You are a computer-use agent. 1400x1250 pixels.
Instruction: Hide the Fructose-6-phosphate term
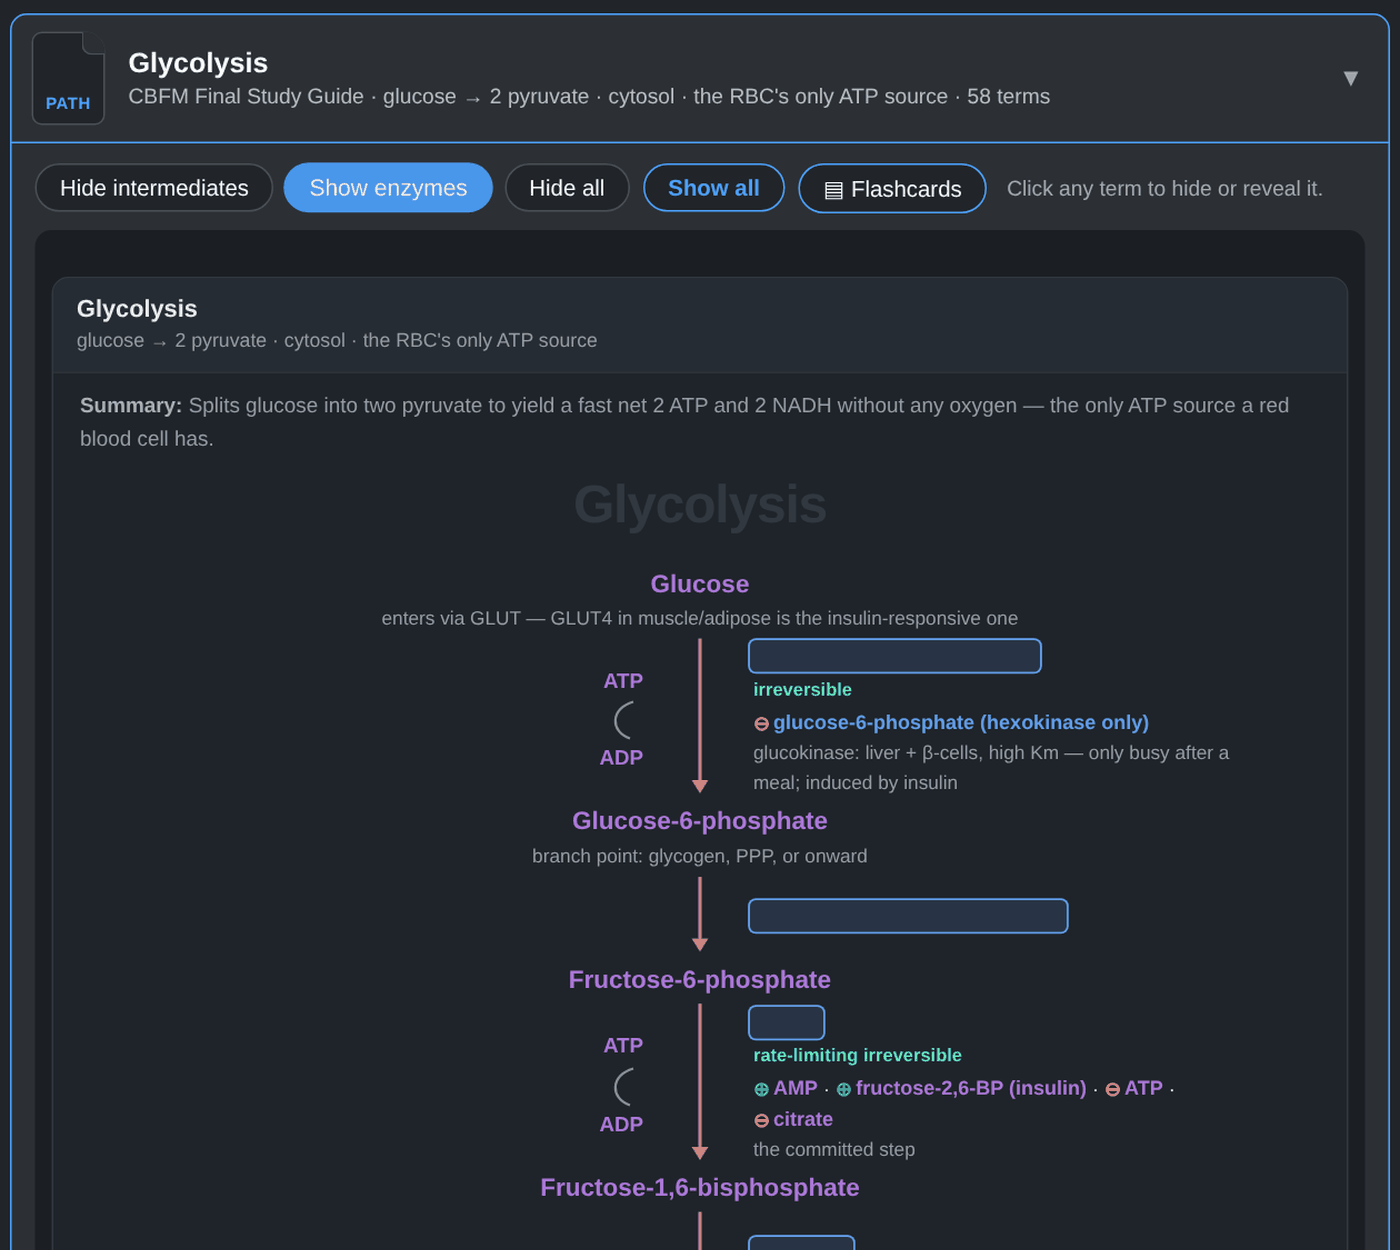pyautogui.click(x=700, y=980)
